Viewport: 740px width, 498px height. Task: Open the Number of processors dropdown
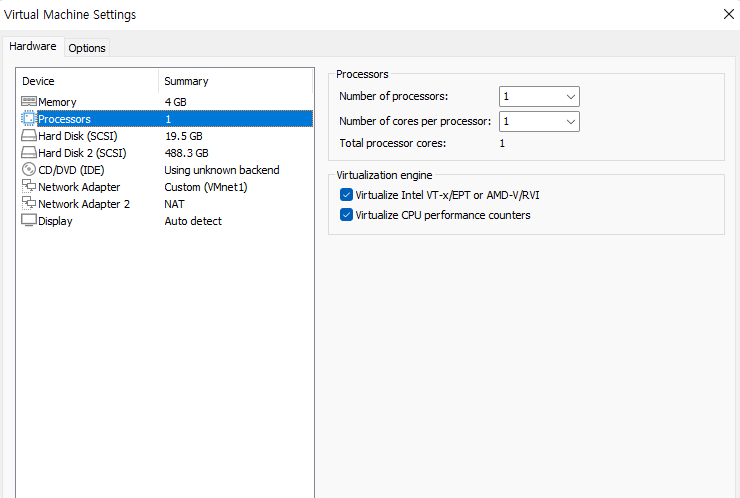(539, 97)
